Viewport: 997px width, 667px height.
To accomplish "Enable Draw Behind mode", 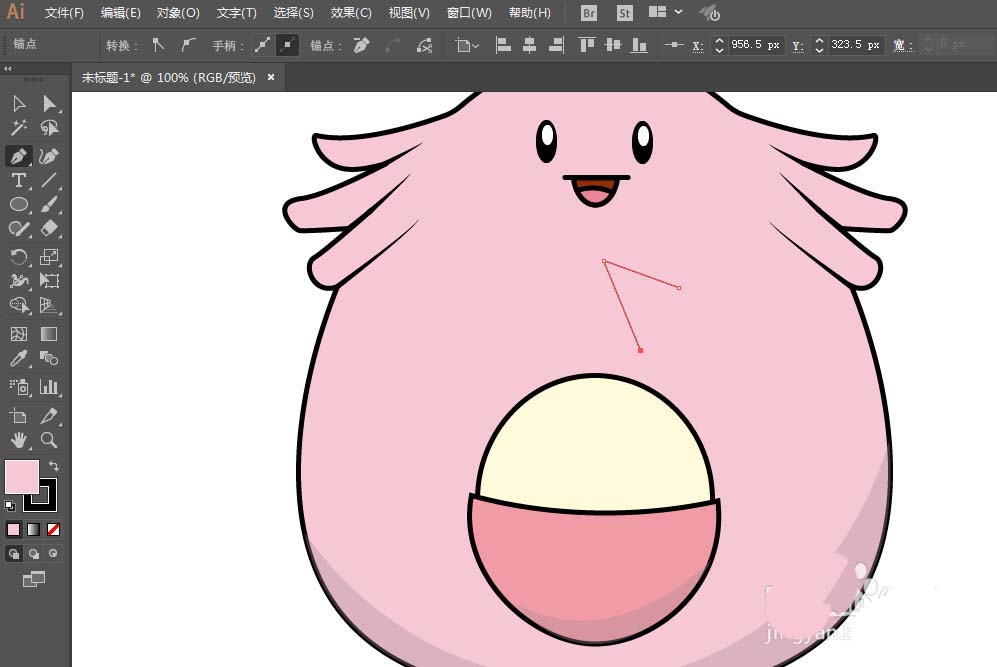I will (x=34, y=554).
